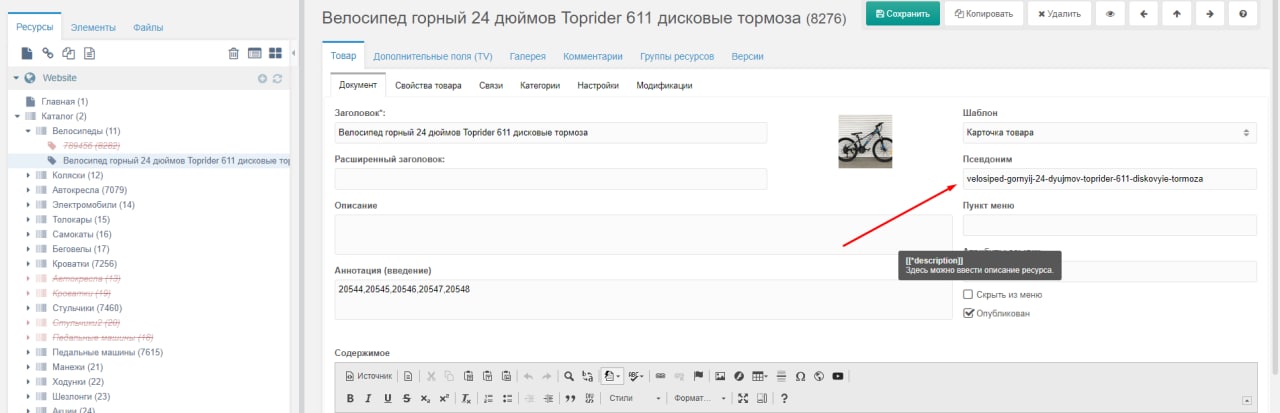Apply italic formatting in the editor
Image resolution: width=1280 pixels, height=413 pixels.
(369, 398)
